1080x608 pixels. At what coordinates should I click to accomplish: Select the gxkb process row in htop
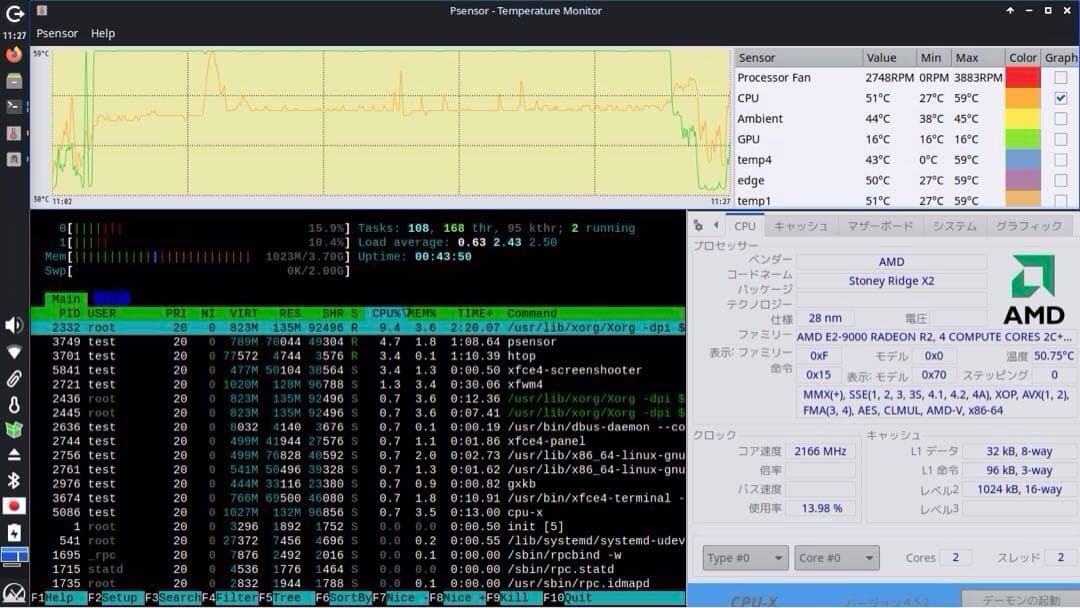[358, 484]
